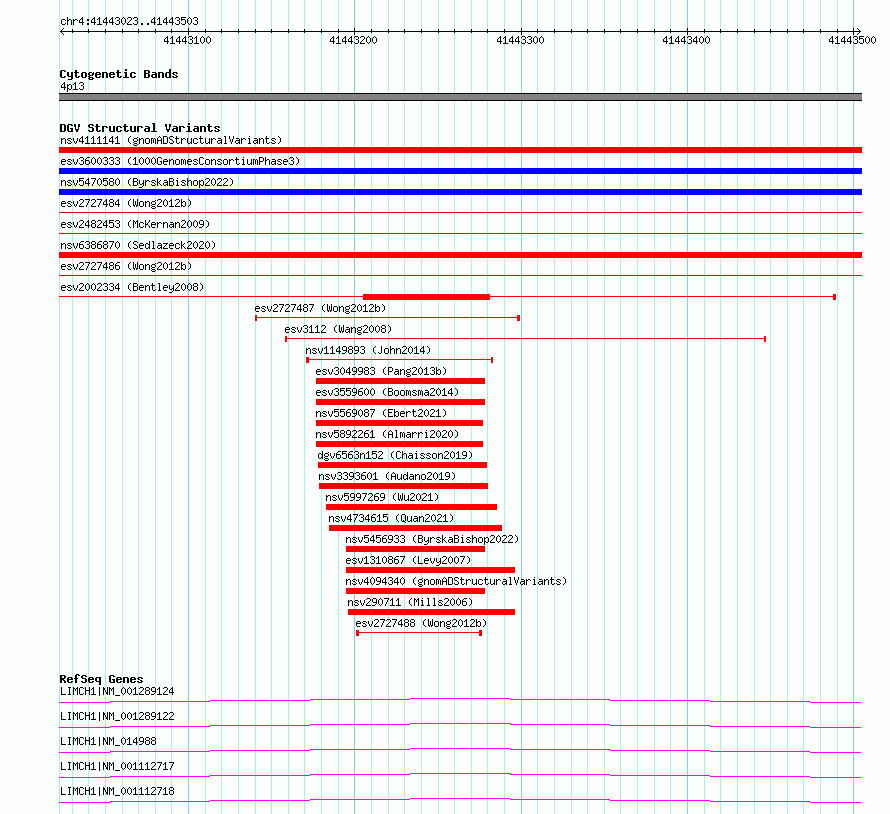Click red bar of nsv4734615
This screenshot has width=890, height=814.
tap(415, 528)
